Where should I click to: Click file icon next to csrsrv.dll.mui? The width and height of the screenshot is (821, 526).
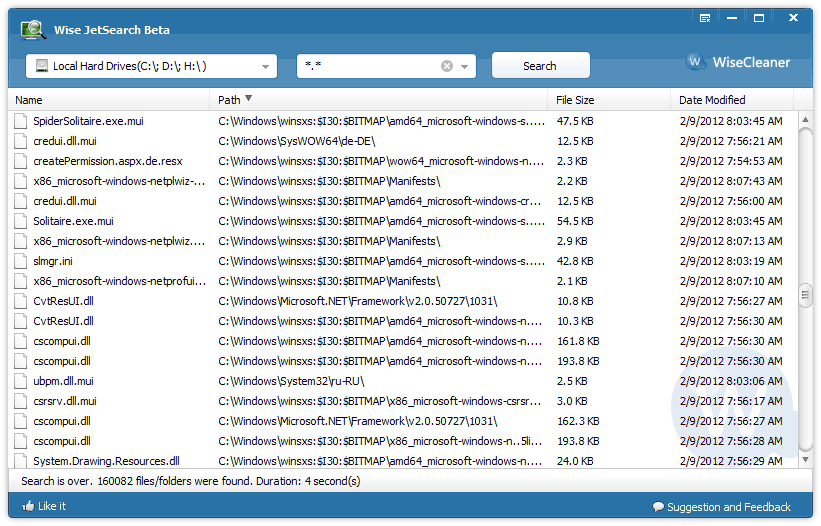[x=20, y=401]
